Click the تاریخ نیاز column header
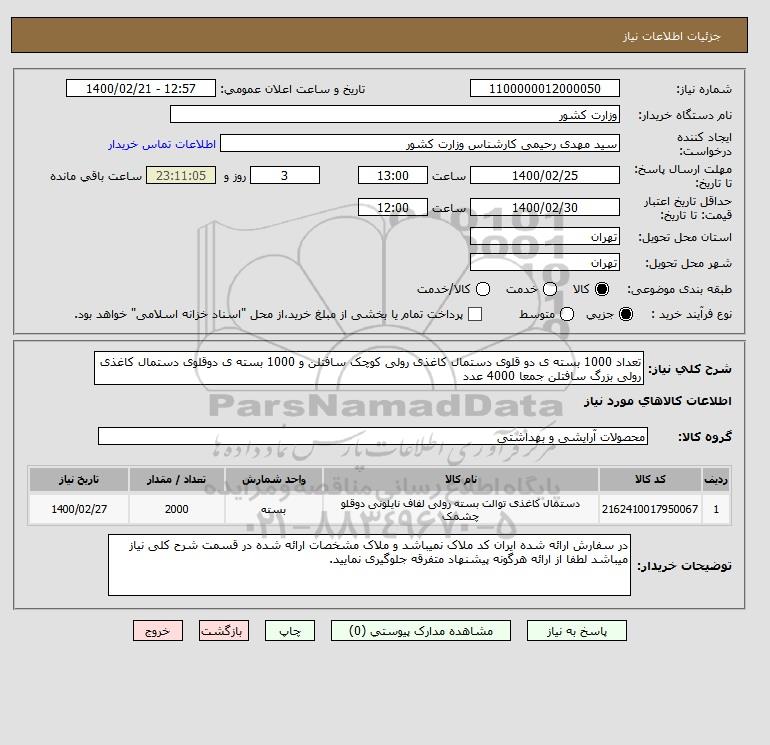 [x=79, y=479]
